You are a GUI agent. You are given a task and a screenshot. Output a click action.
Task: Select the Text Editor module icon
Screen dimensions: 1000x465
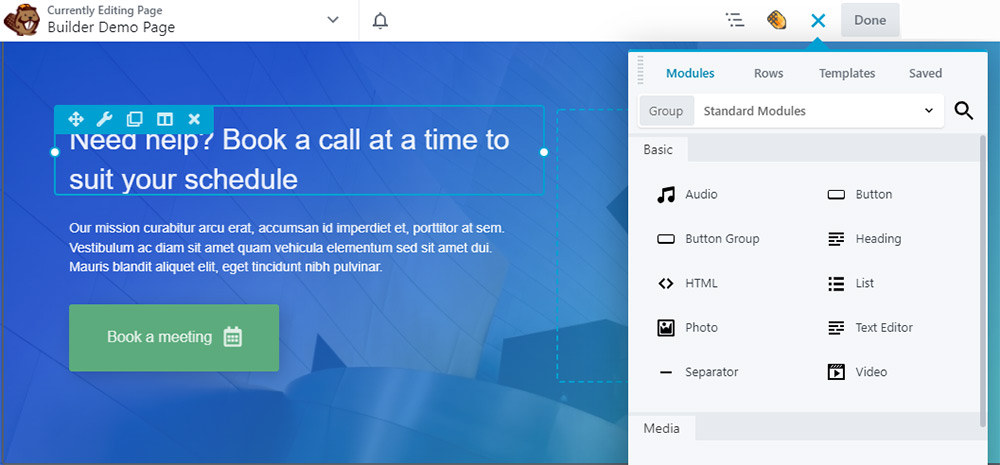point(836,328)
